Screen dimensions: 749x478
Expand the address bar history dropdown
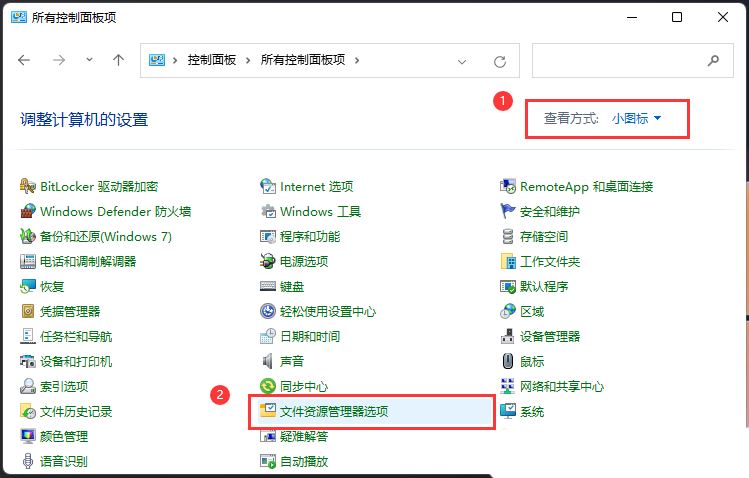[x=461, y=62]
